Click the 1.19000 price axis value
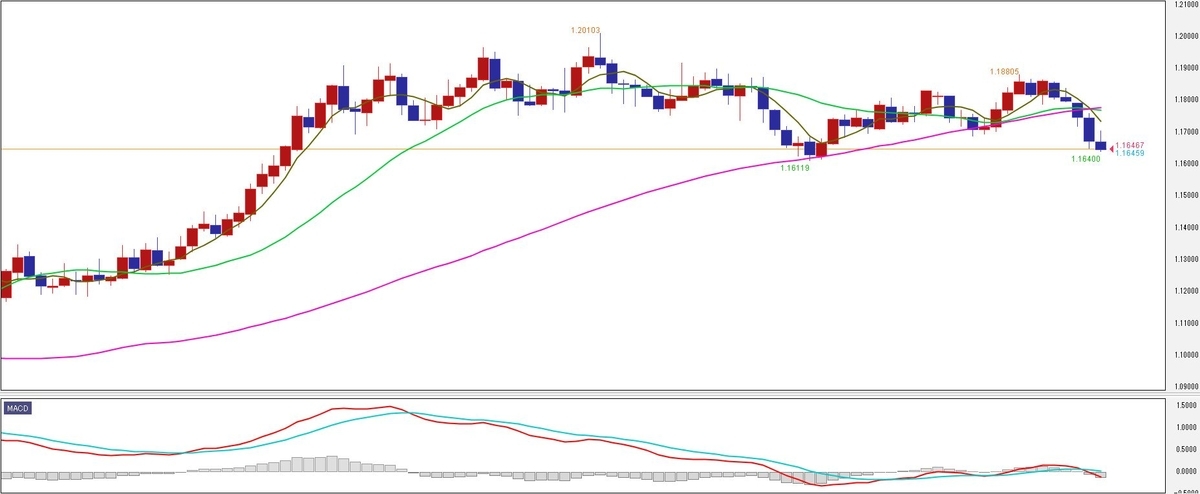This screenshot has height=494, width=1200. pos(1184,68)
